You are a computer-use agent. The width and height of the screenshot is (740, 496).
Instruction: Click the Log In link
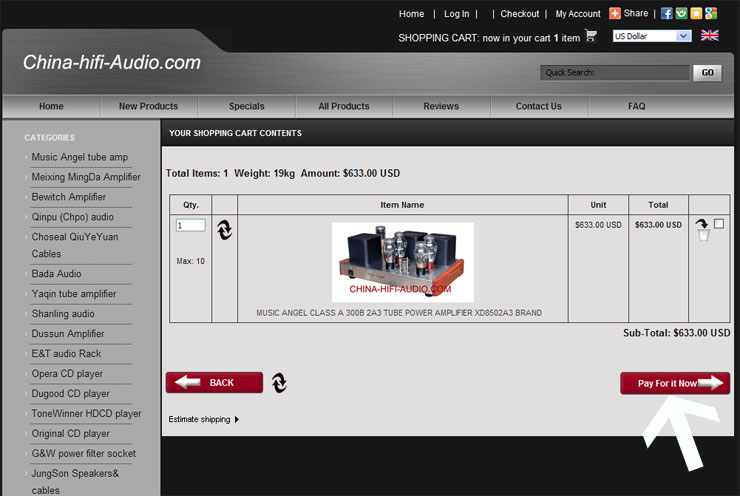(x=456, y=14)
